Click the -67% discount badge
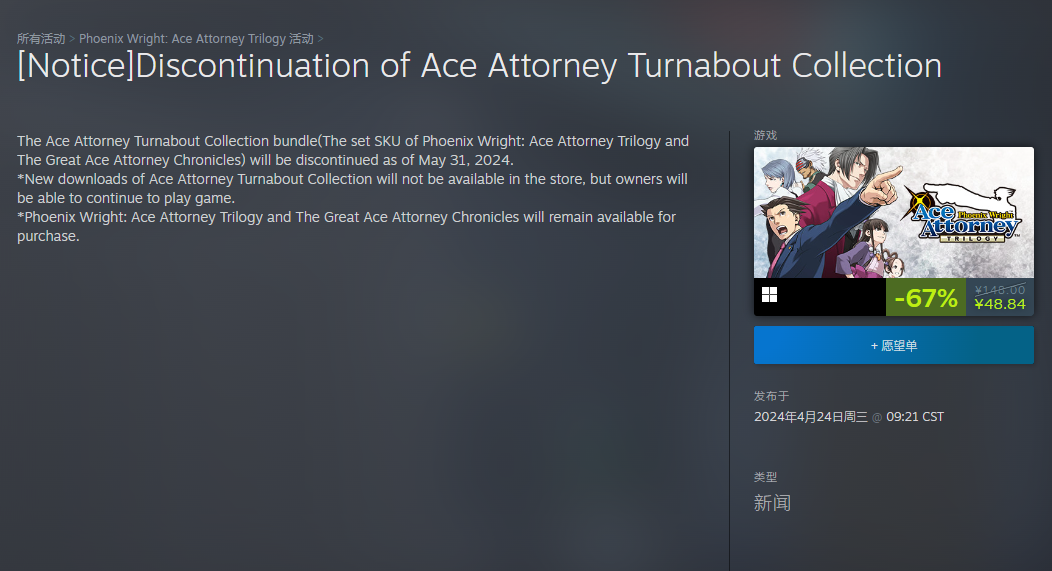The width and height of the screenshot is (1052, 571). 925,298
